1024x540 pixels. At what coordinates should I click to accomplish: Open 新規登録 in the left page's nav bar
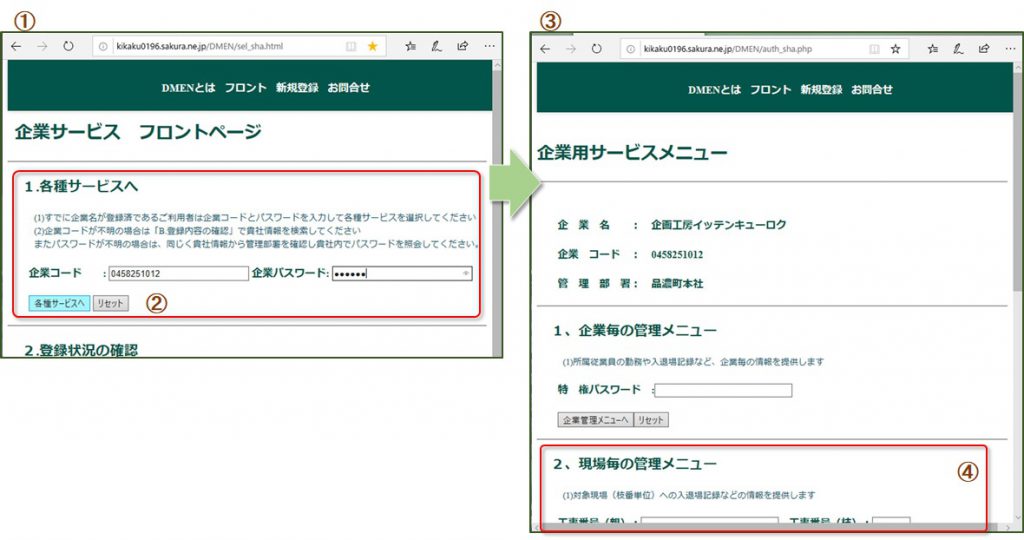coord(297,87)
